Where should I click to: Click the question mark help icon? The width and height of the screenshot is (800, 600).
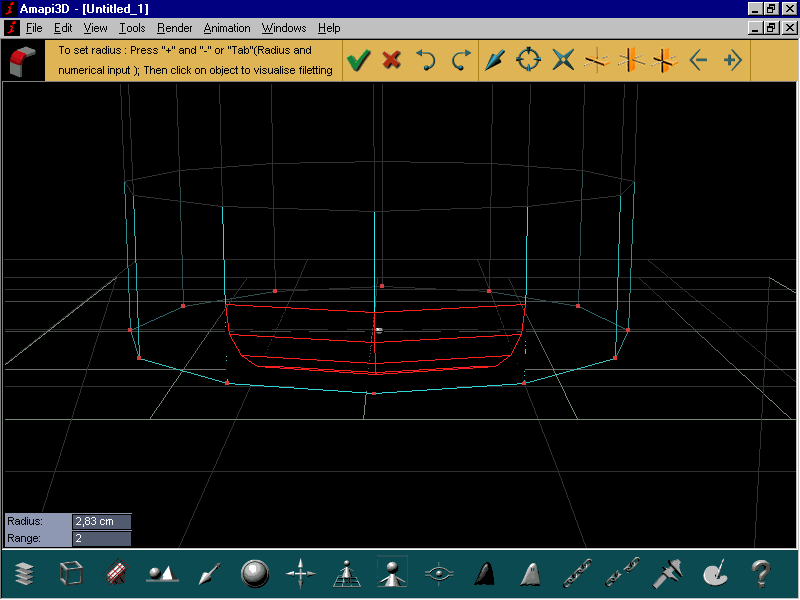761,573
